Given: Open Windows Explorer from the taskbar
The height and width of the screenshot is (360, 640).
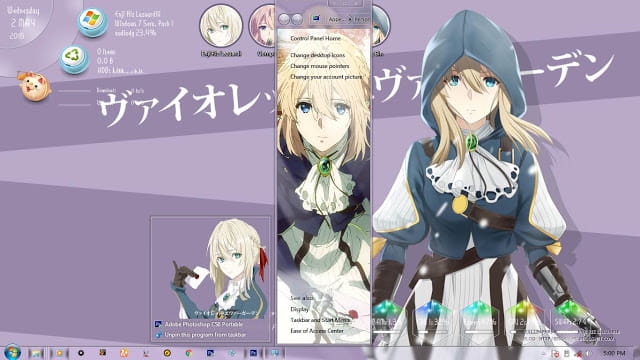Looking at the screenshot, I should pos(36,353).
